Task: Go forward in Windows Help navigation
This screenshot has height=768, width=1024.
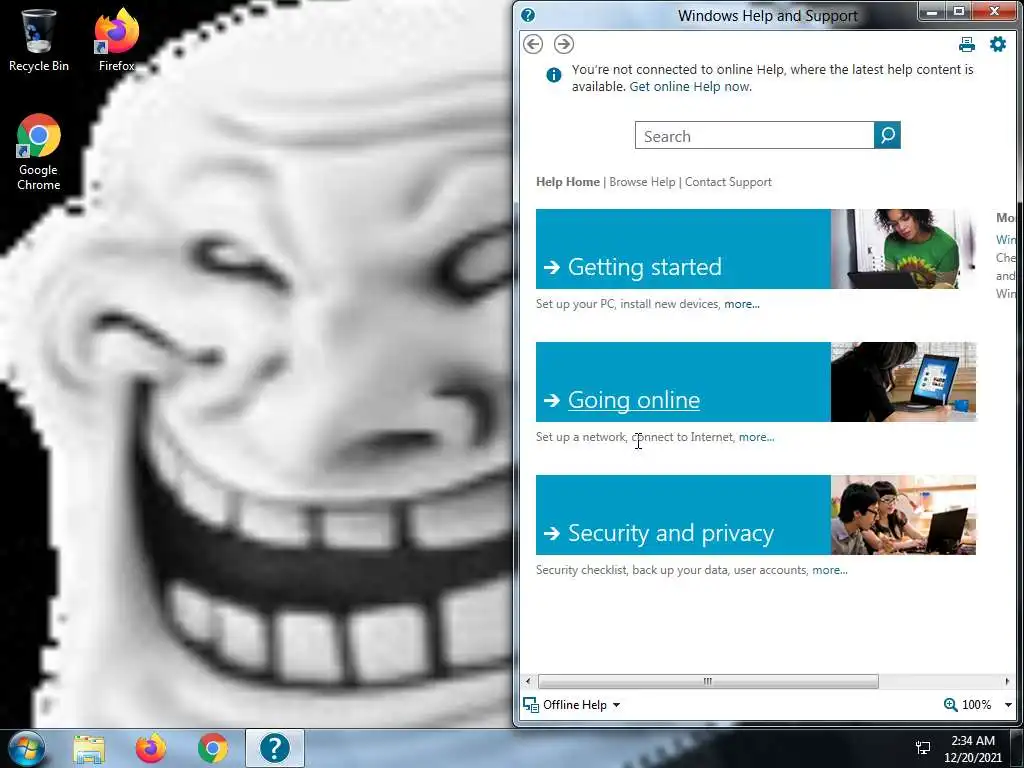Action: 564,44
